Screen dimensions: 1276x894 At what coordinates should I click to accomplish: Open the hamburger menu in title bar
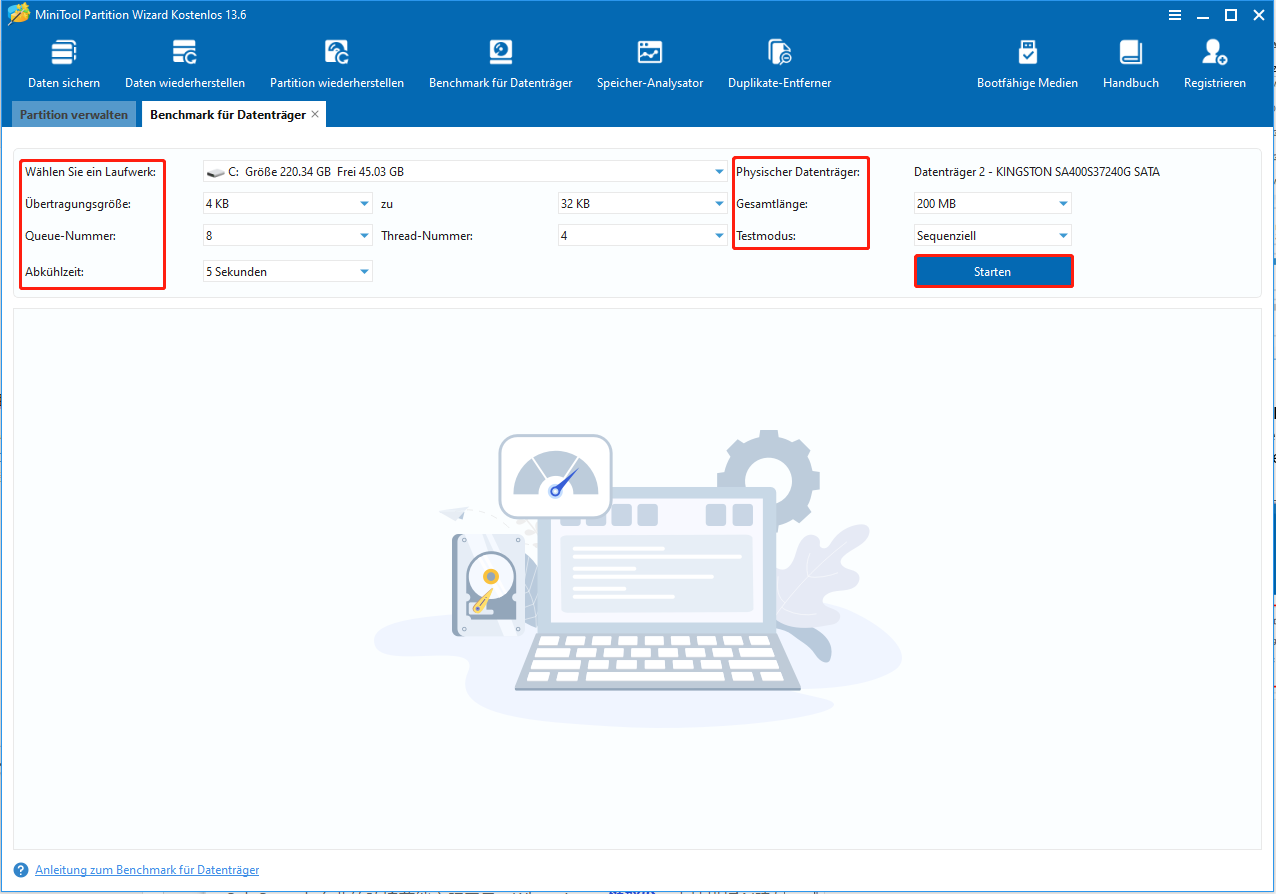(1175, 15)
